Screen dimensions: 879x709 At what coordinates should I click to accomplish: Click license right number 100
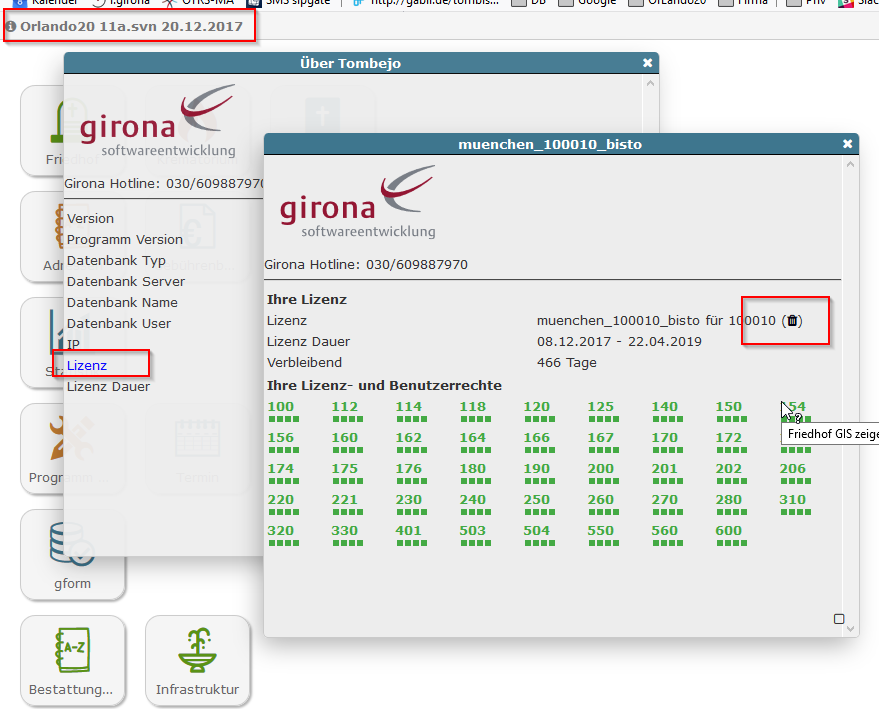point(281,407)
